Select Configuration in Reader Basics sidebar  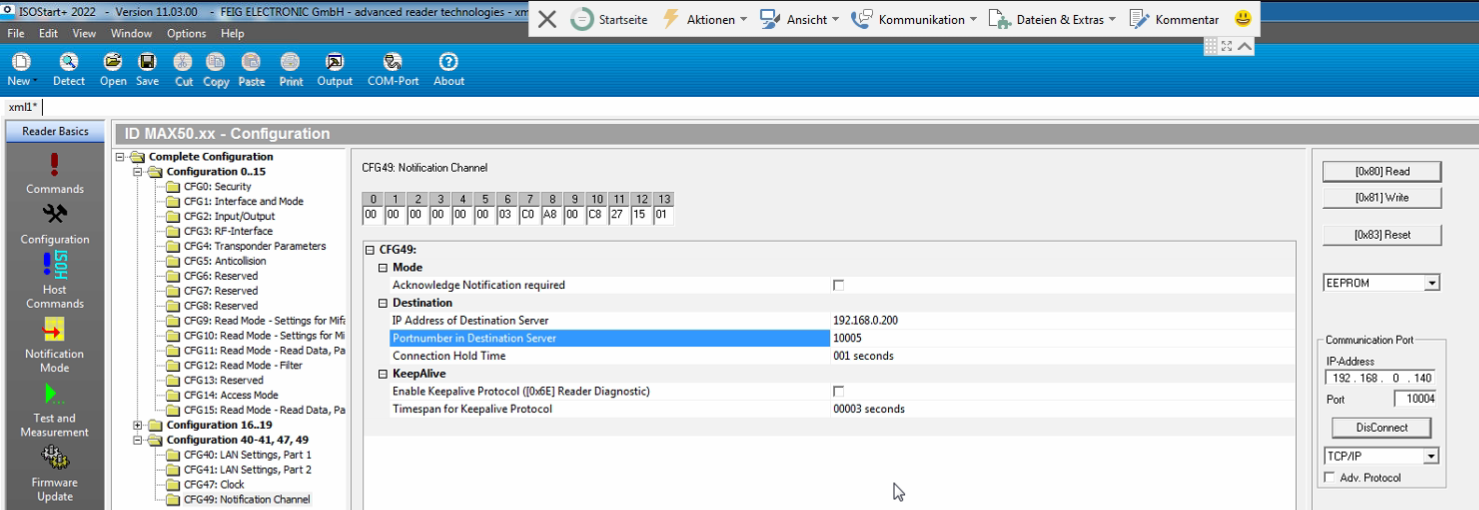55,224
